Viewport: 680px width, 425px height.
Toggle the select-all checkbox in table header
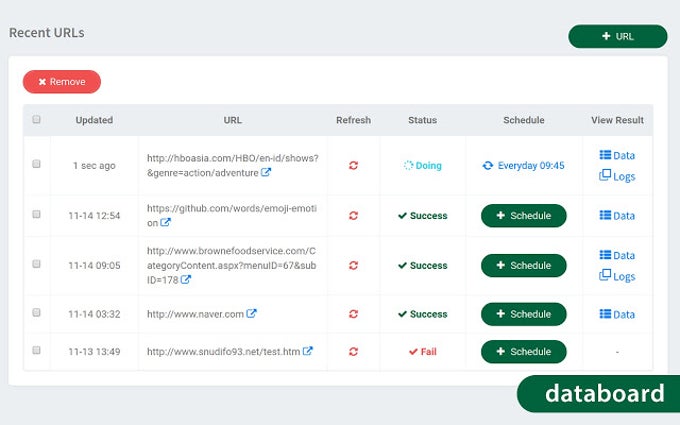coord(37,120)
